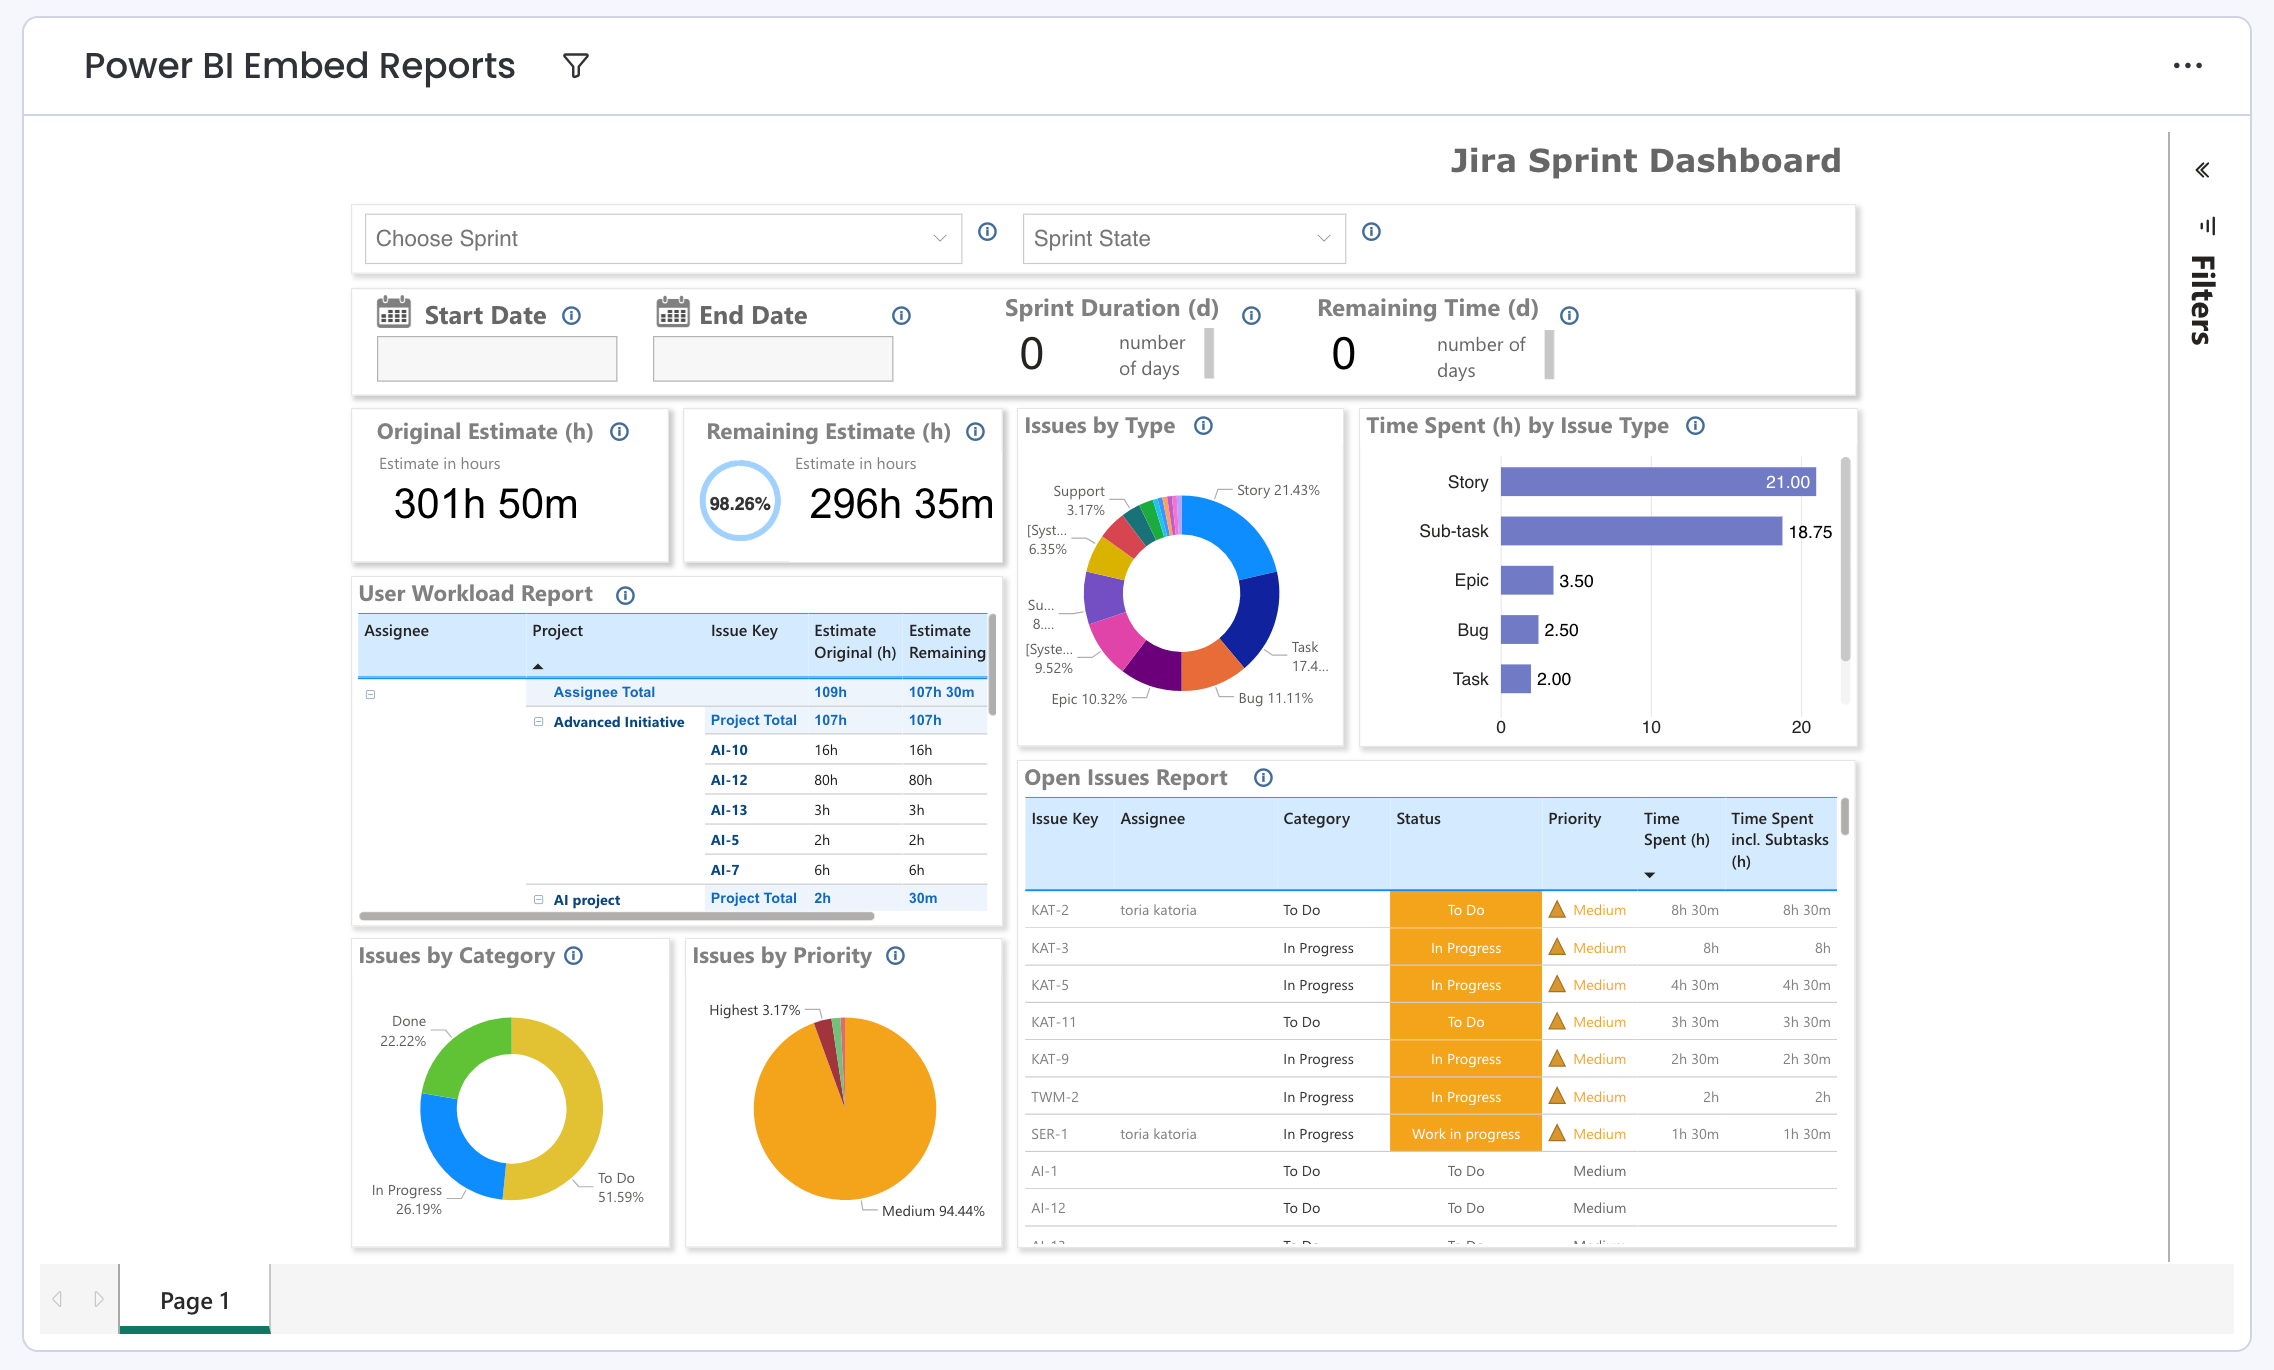This screenshot has width=2274, height=1370.
Task: Sort by Time Spent (h) column header
Action: point(1675,830)
